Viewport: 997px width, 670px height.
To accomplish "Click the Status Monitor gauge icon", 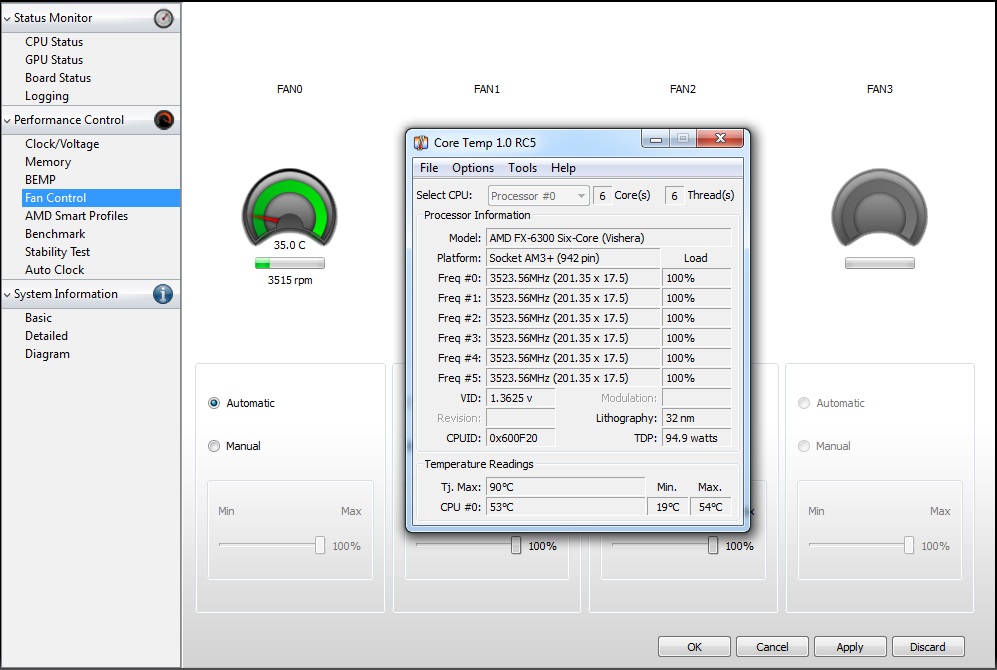I will click(x=163, y=18).
